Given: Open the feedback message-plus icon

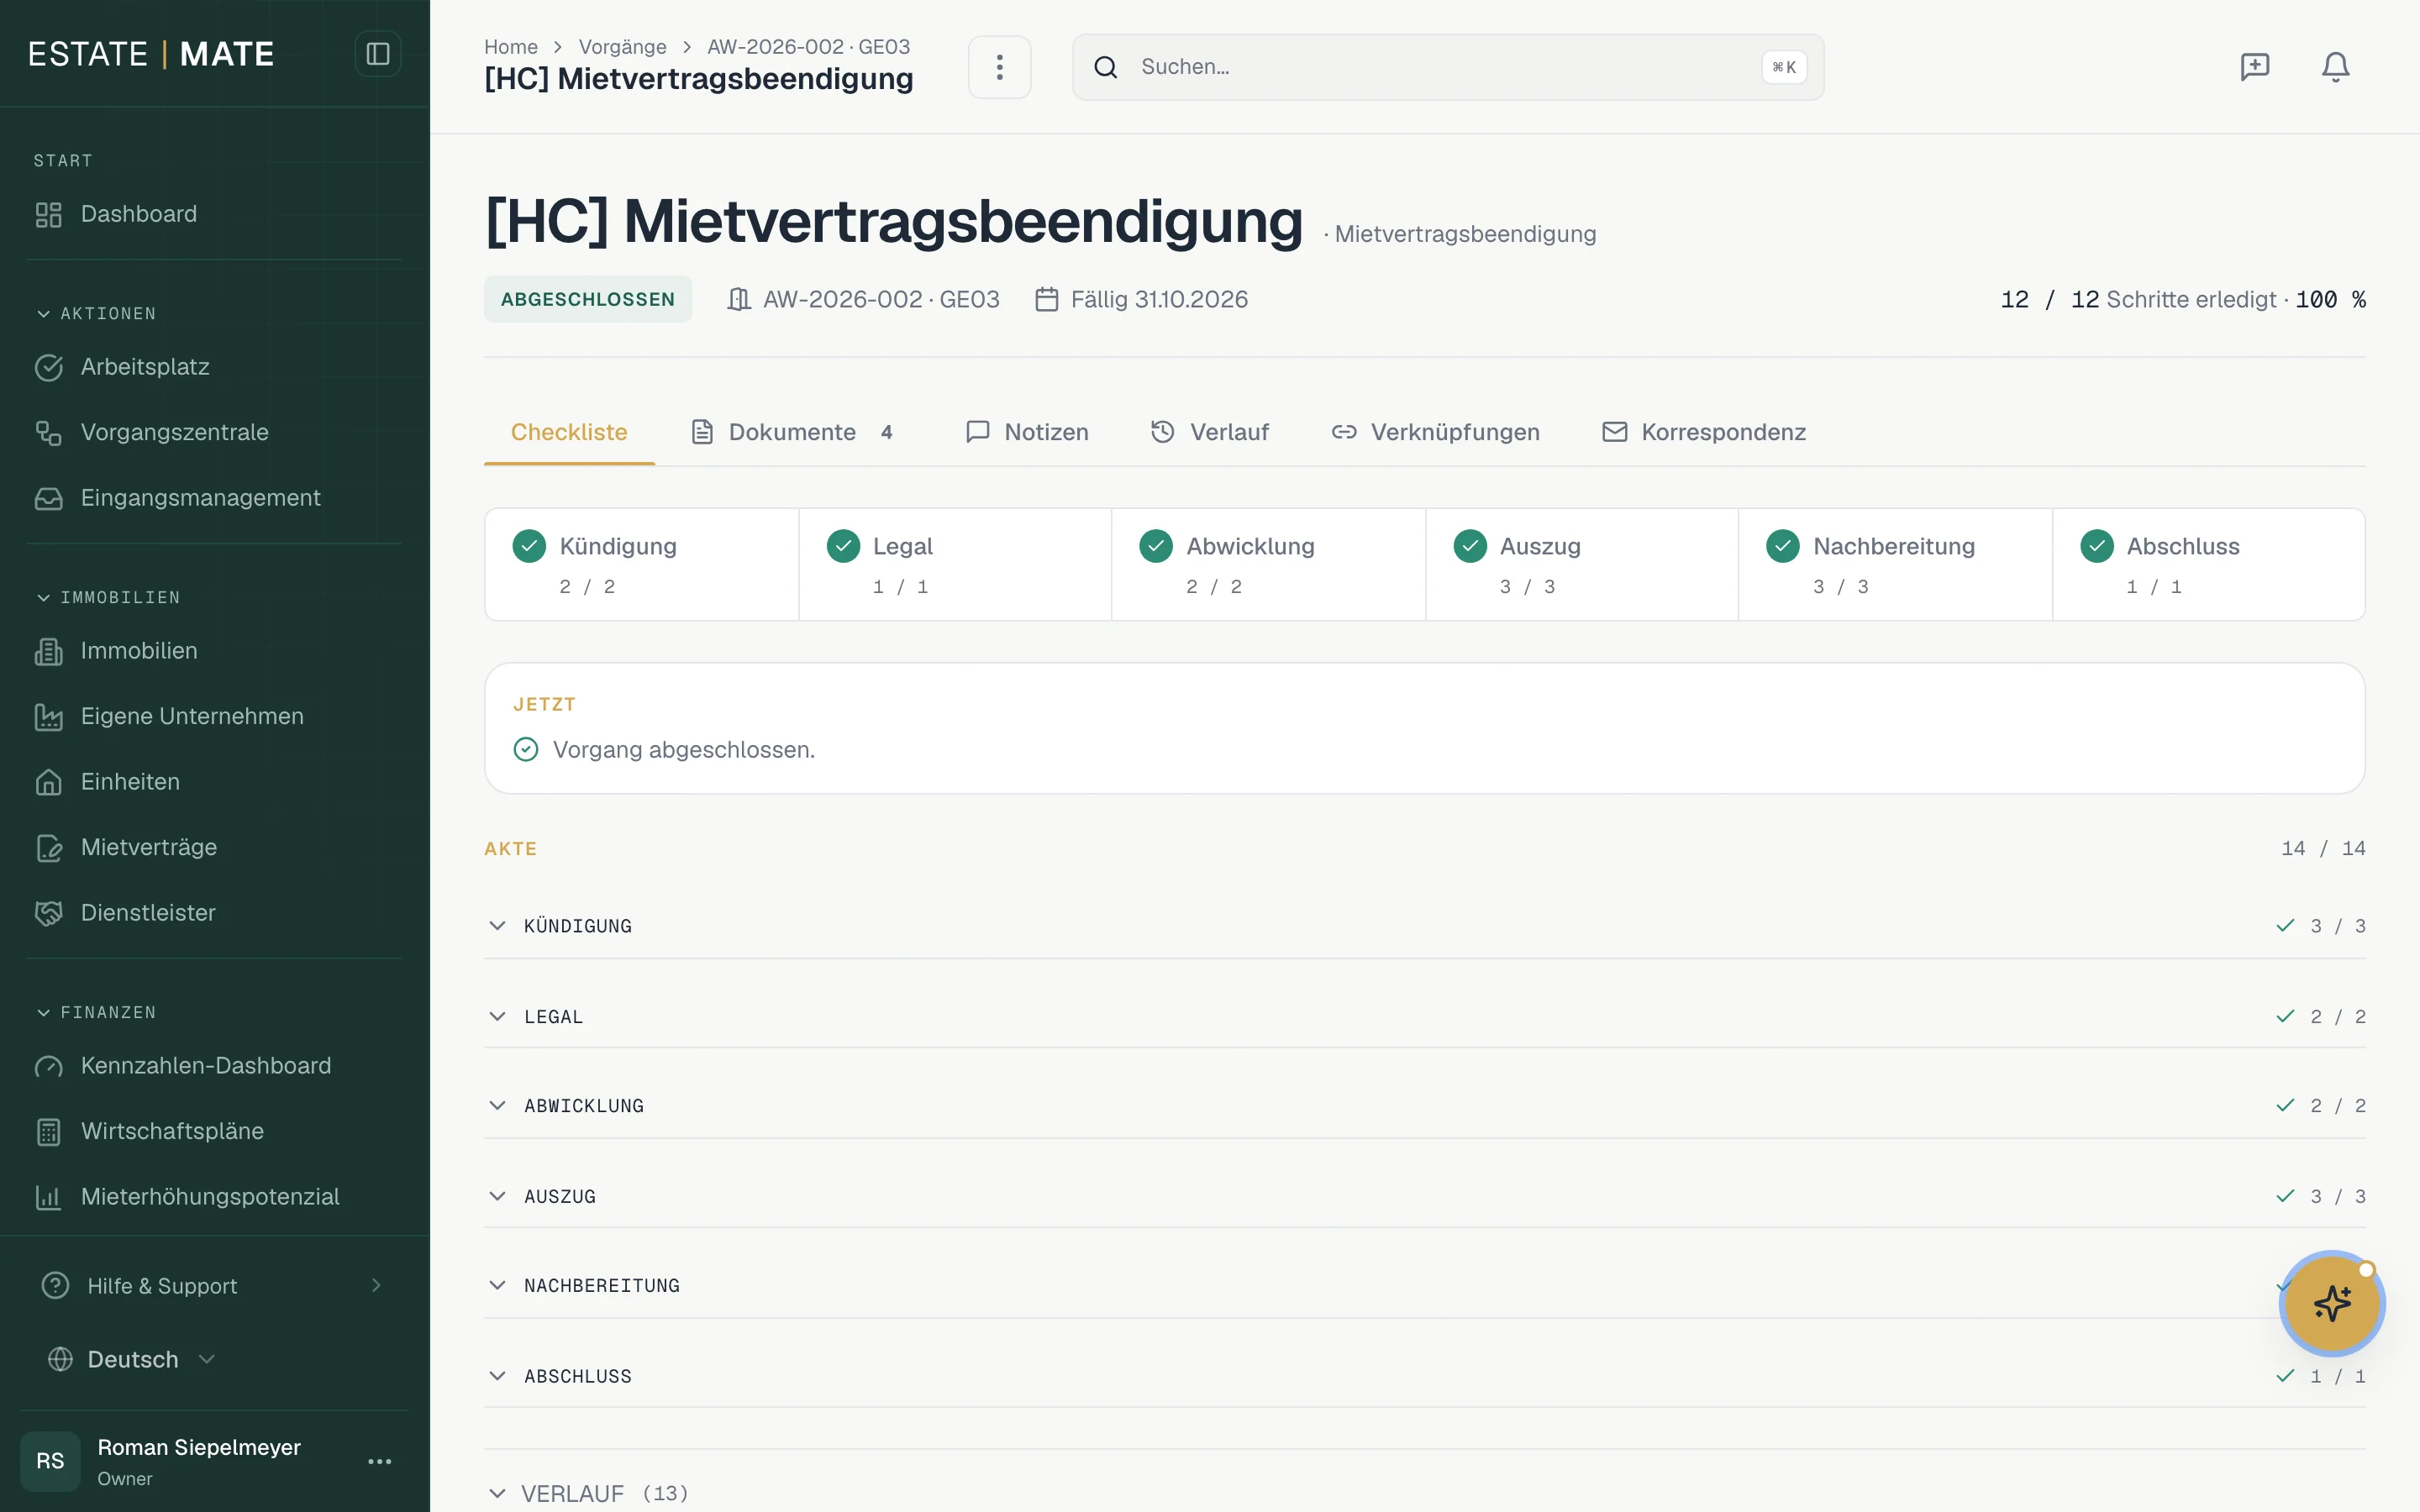Looking at the screenshot, I should point(2254,67).
